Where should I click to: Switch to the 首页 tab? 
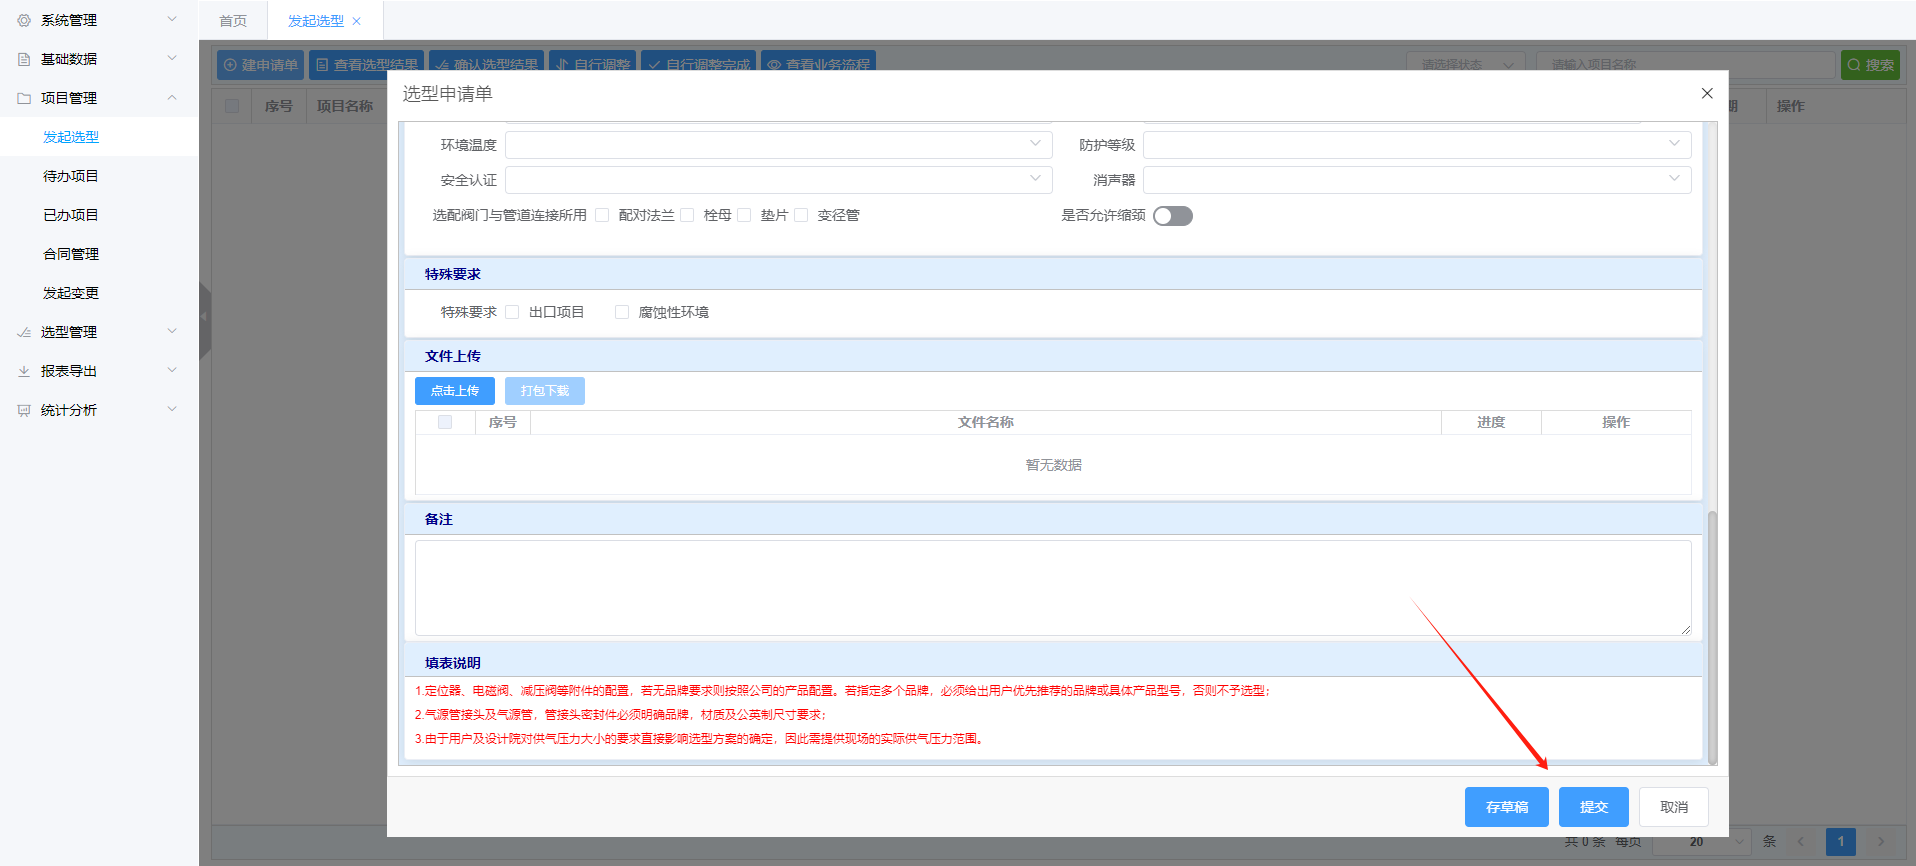point(233,21)
